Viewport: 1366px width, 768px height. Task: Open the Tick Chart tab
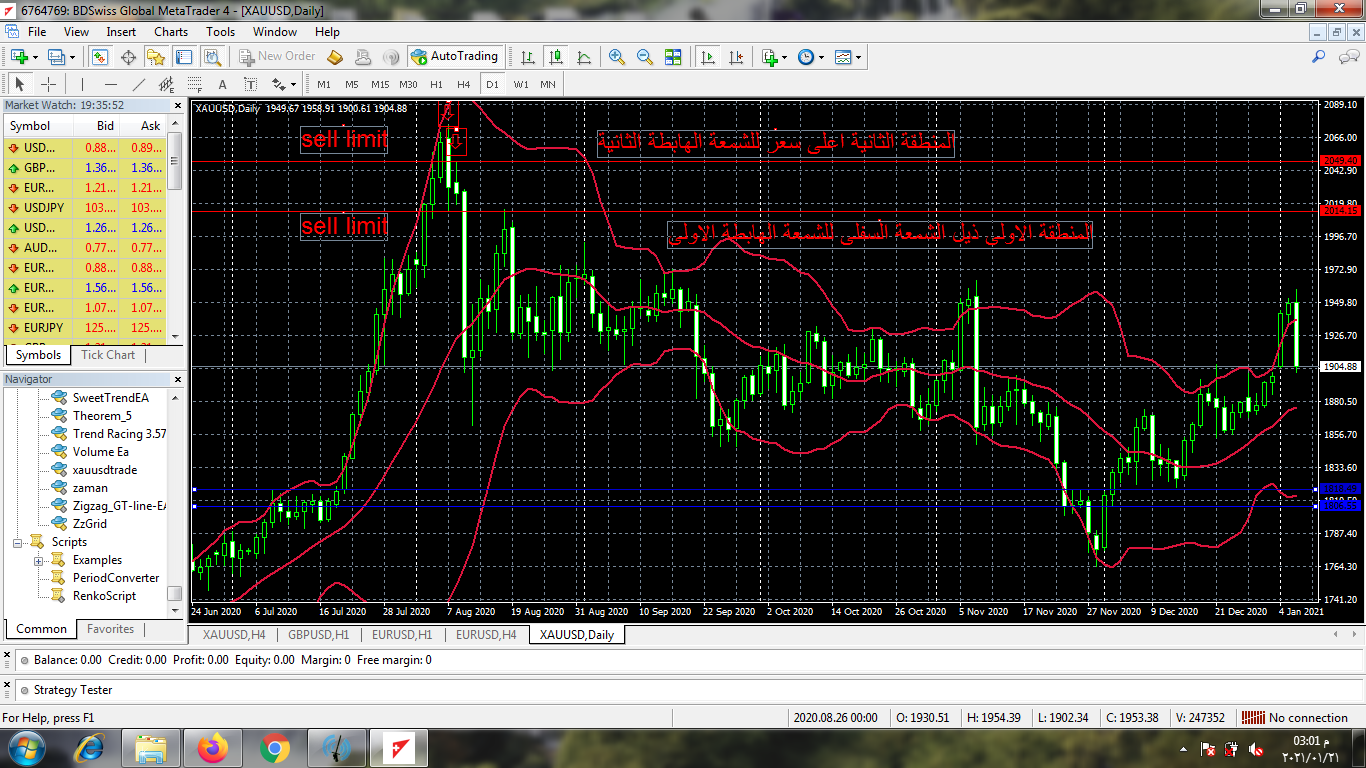click(108, 355)
